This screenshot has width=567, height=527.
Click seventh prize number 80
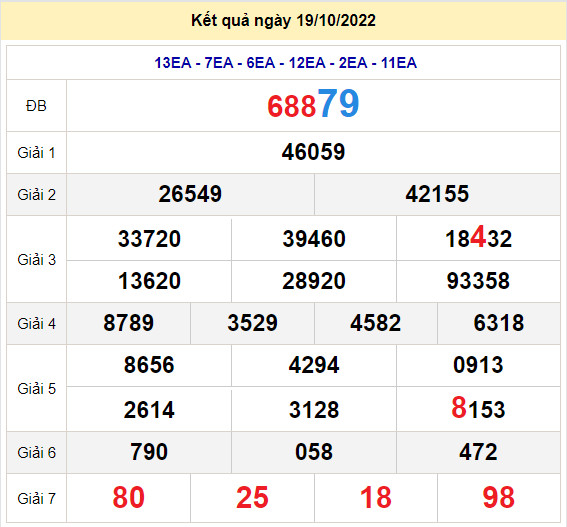(x=128, y=498)
